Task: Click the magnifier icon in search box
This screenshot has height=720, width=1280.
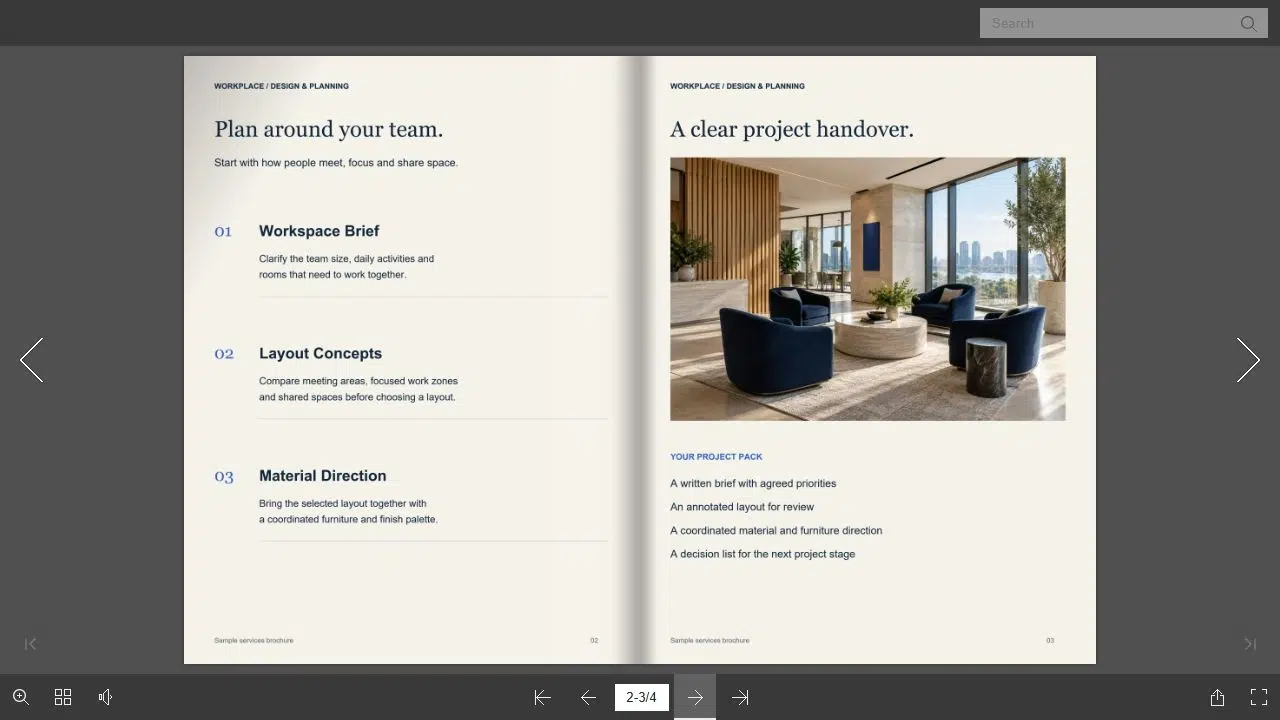Action: tap(1248, 23)
